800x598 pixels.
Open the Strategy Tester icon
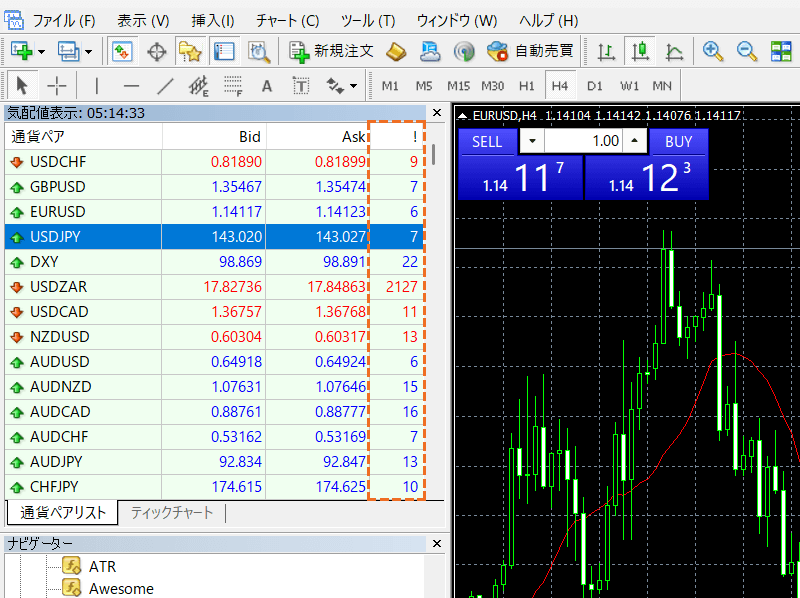[259, 52]
